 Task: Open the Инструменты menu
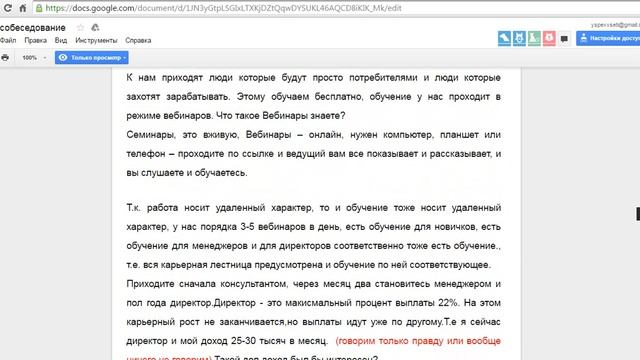[96, 40]
